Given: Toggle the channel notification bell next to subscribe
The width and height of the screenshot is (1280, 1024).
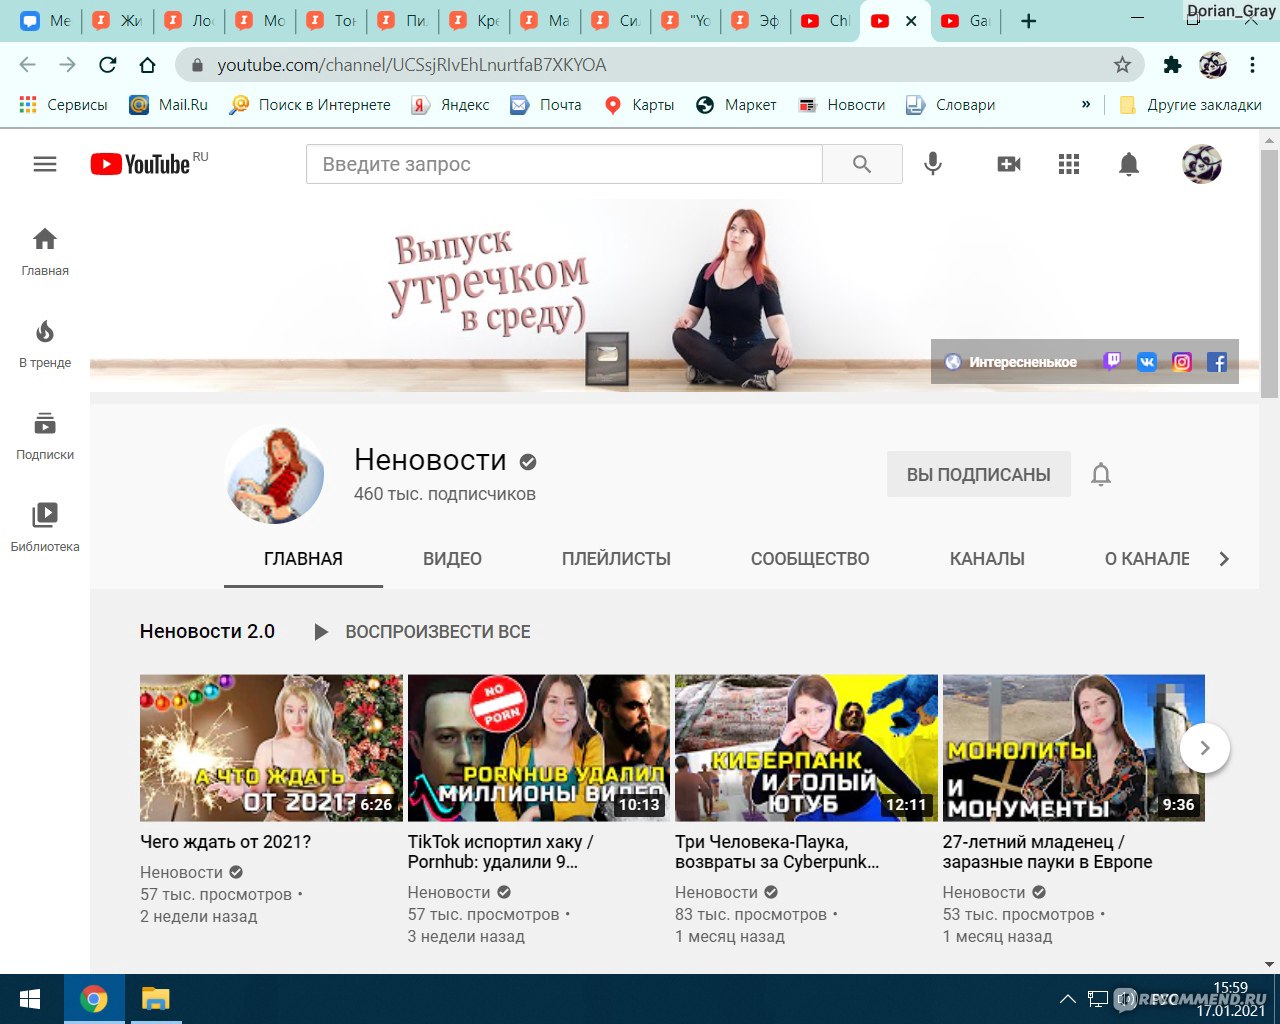Looking at the screenshot, I should click(1101, 474).
